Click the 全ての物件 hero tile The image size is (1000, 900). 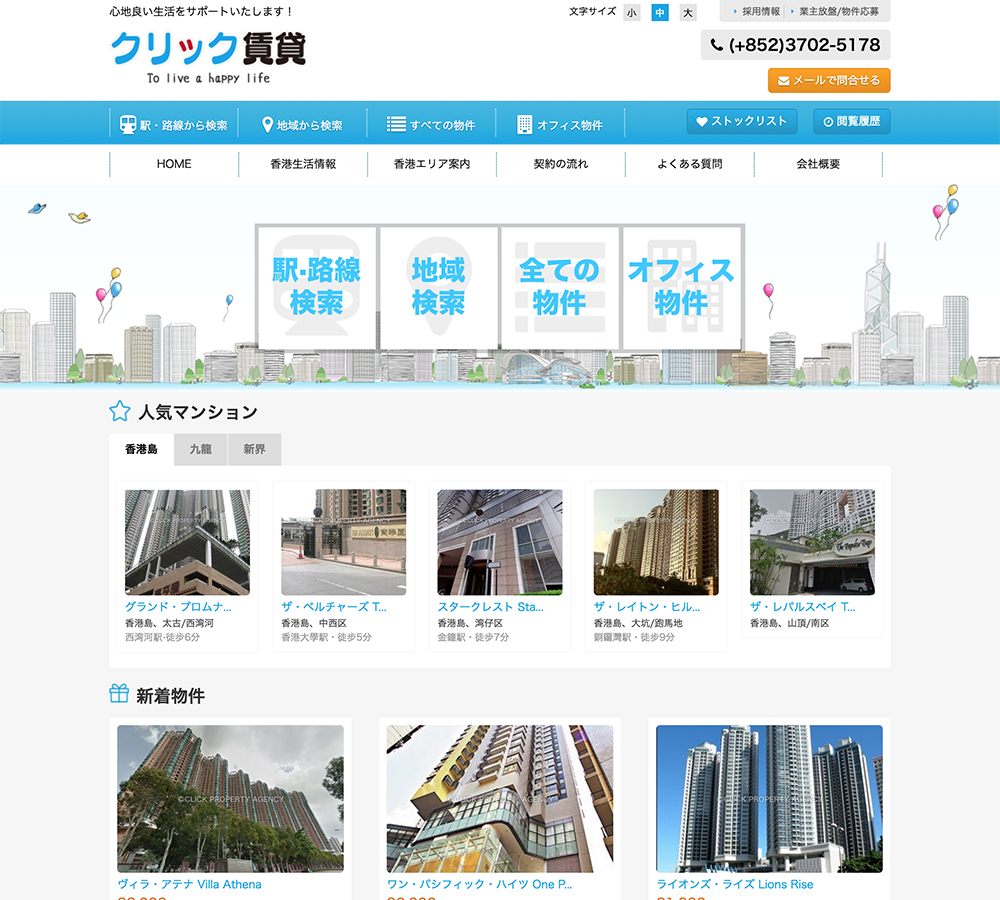[x=559, y=286]
